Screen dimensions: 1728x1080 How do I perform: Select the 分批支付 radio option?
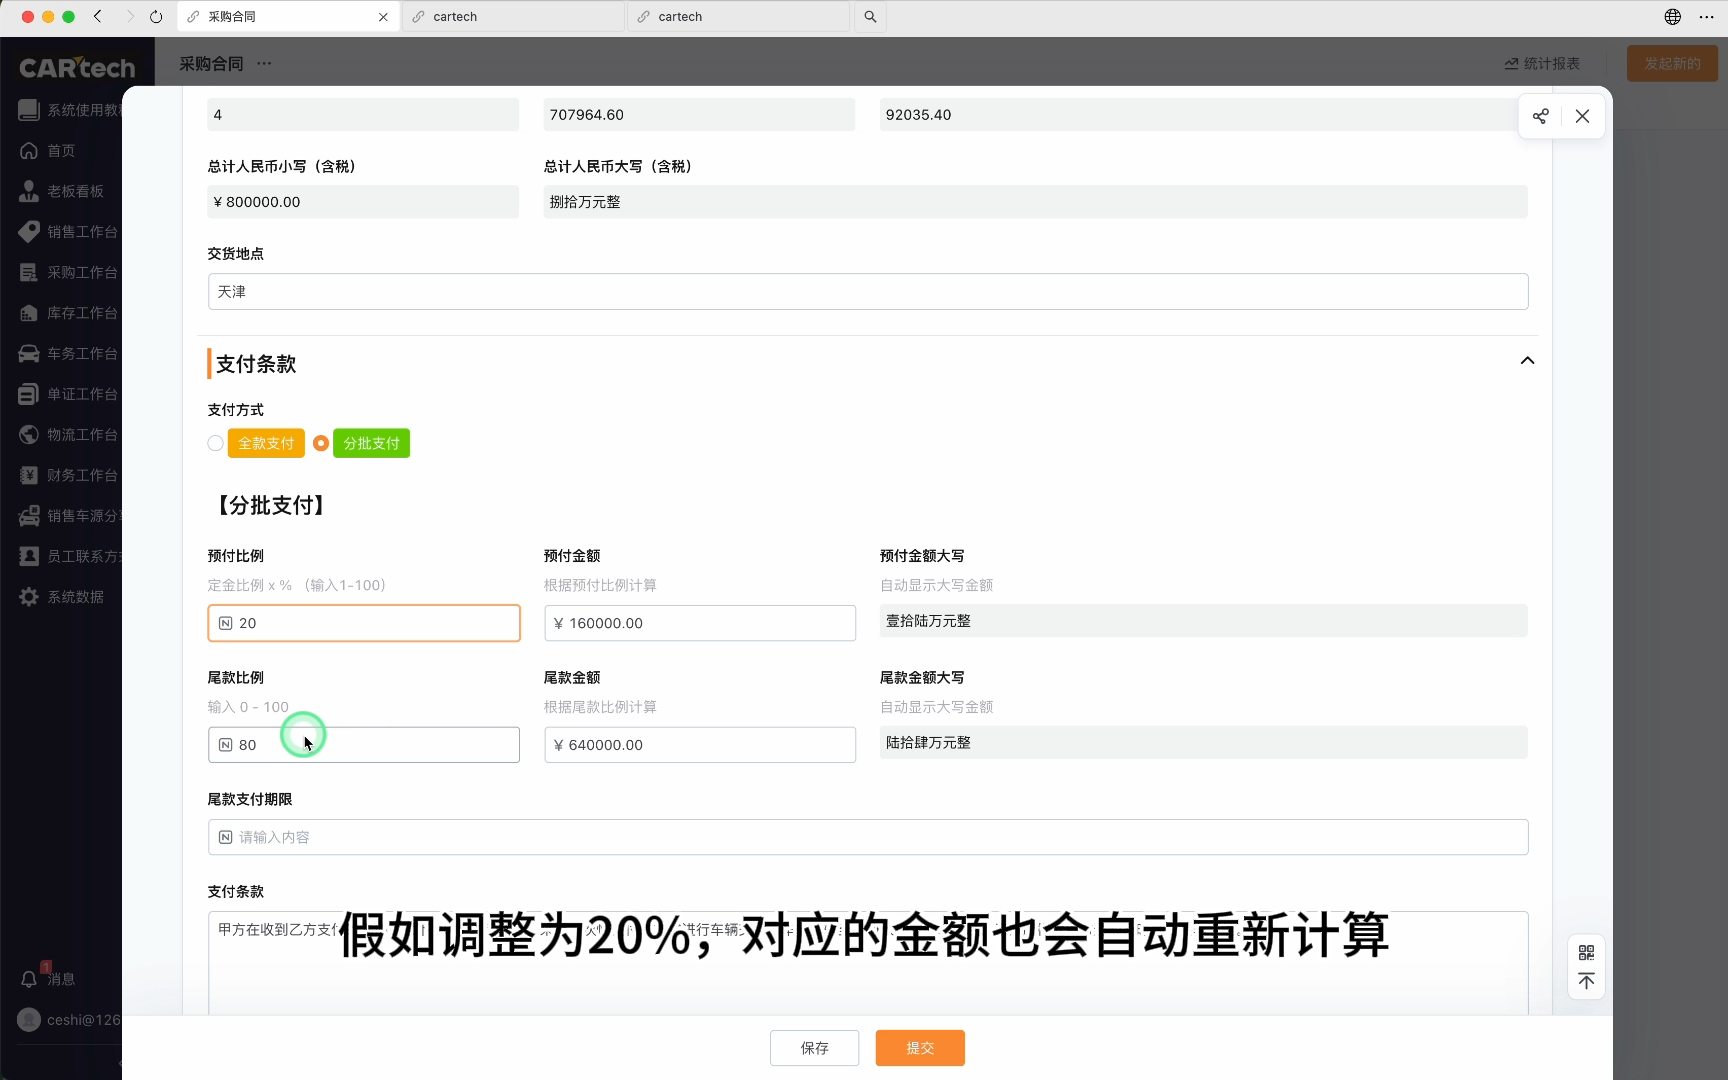[x=321, y=443]
